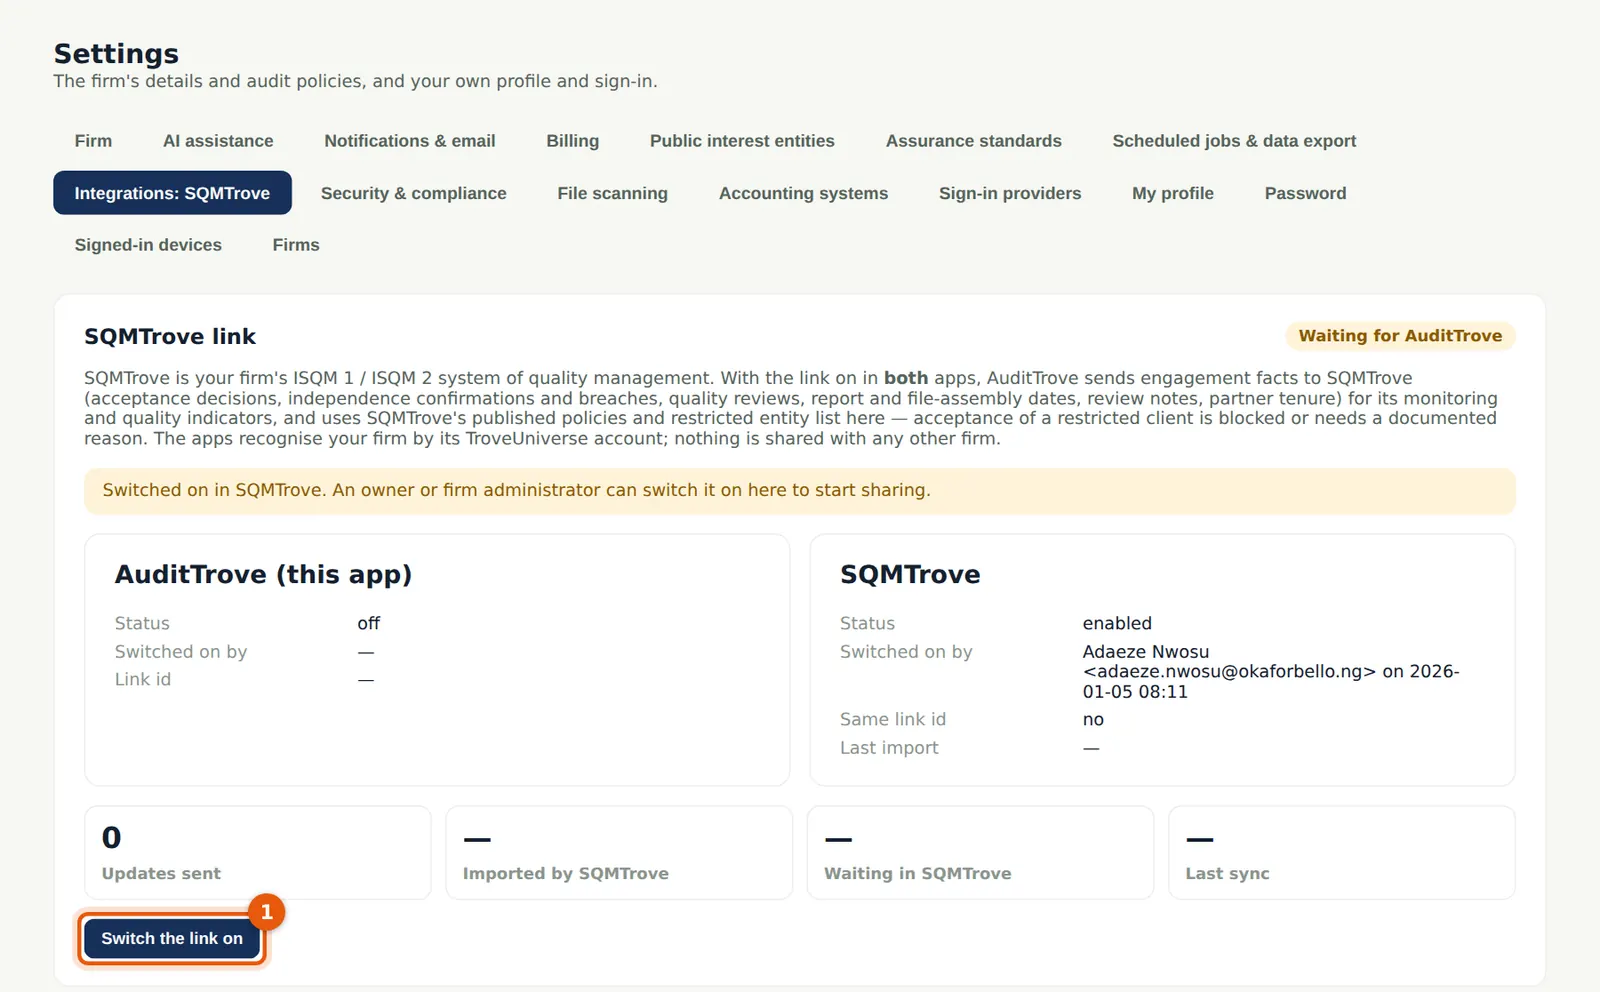This screenshot has width=1600, height=992.
Task: Open the Password tab
Action: point(1306,193)
